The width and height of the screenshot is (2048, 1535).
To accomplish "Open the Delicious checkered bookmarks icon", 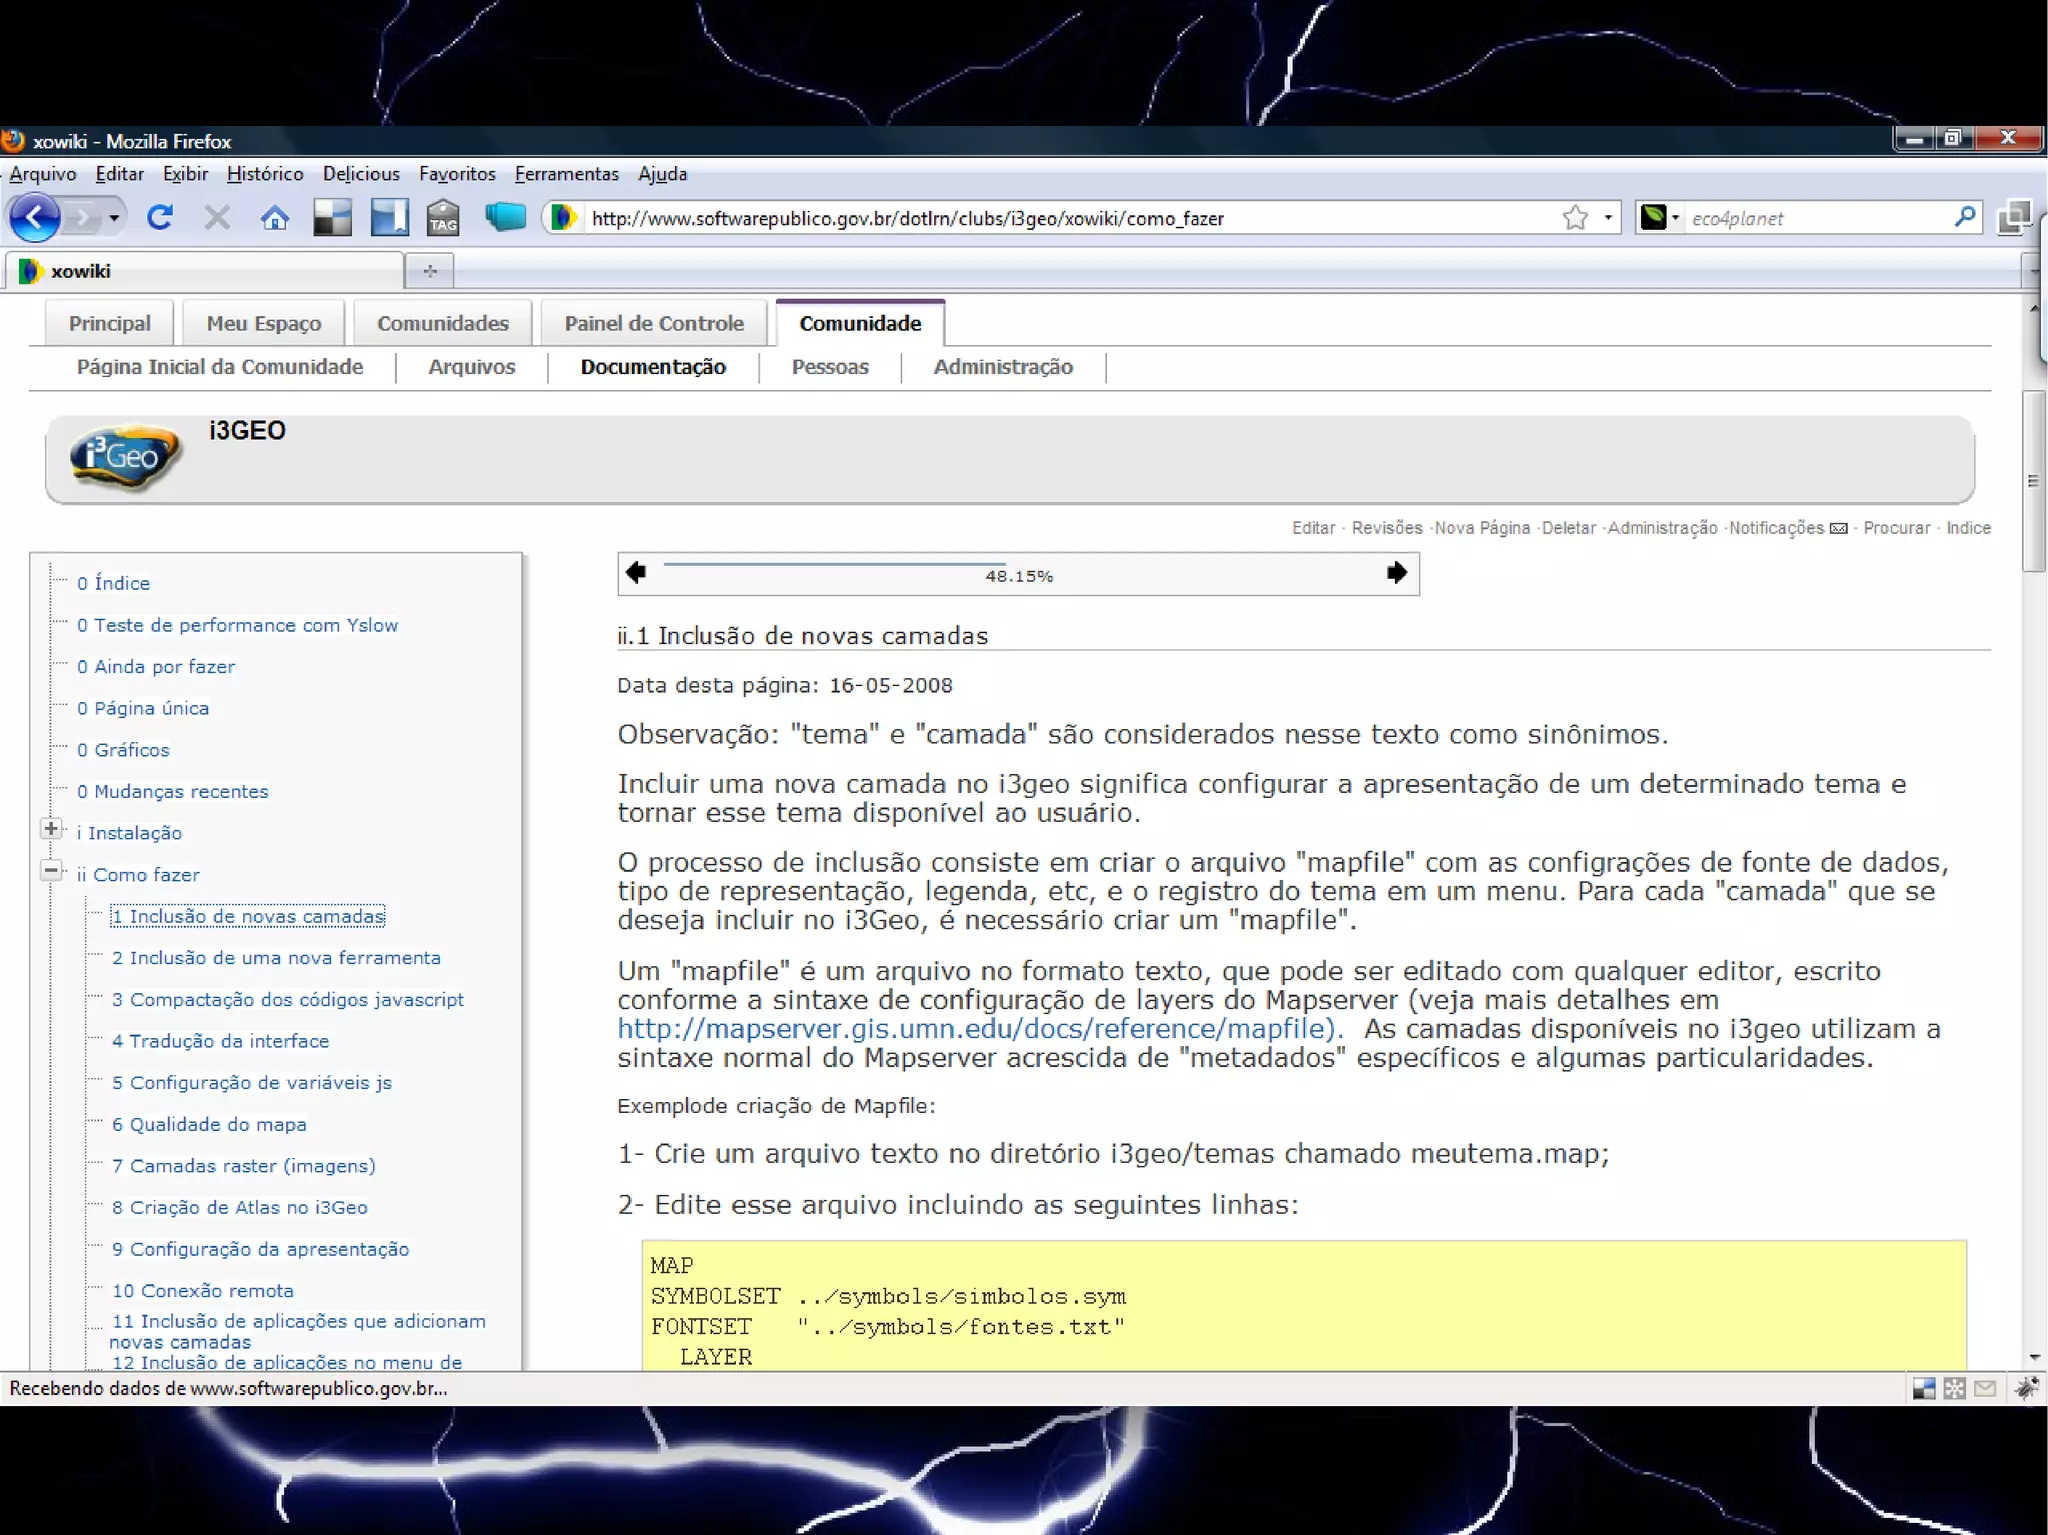I will pos(332,217).
